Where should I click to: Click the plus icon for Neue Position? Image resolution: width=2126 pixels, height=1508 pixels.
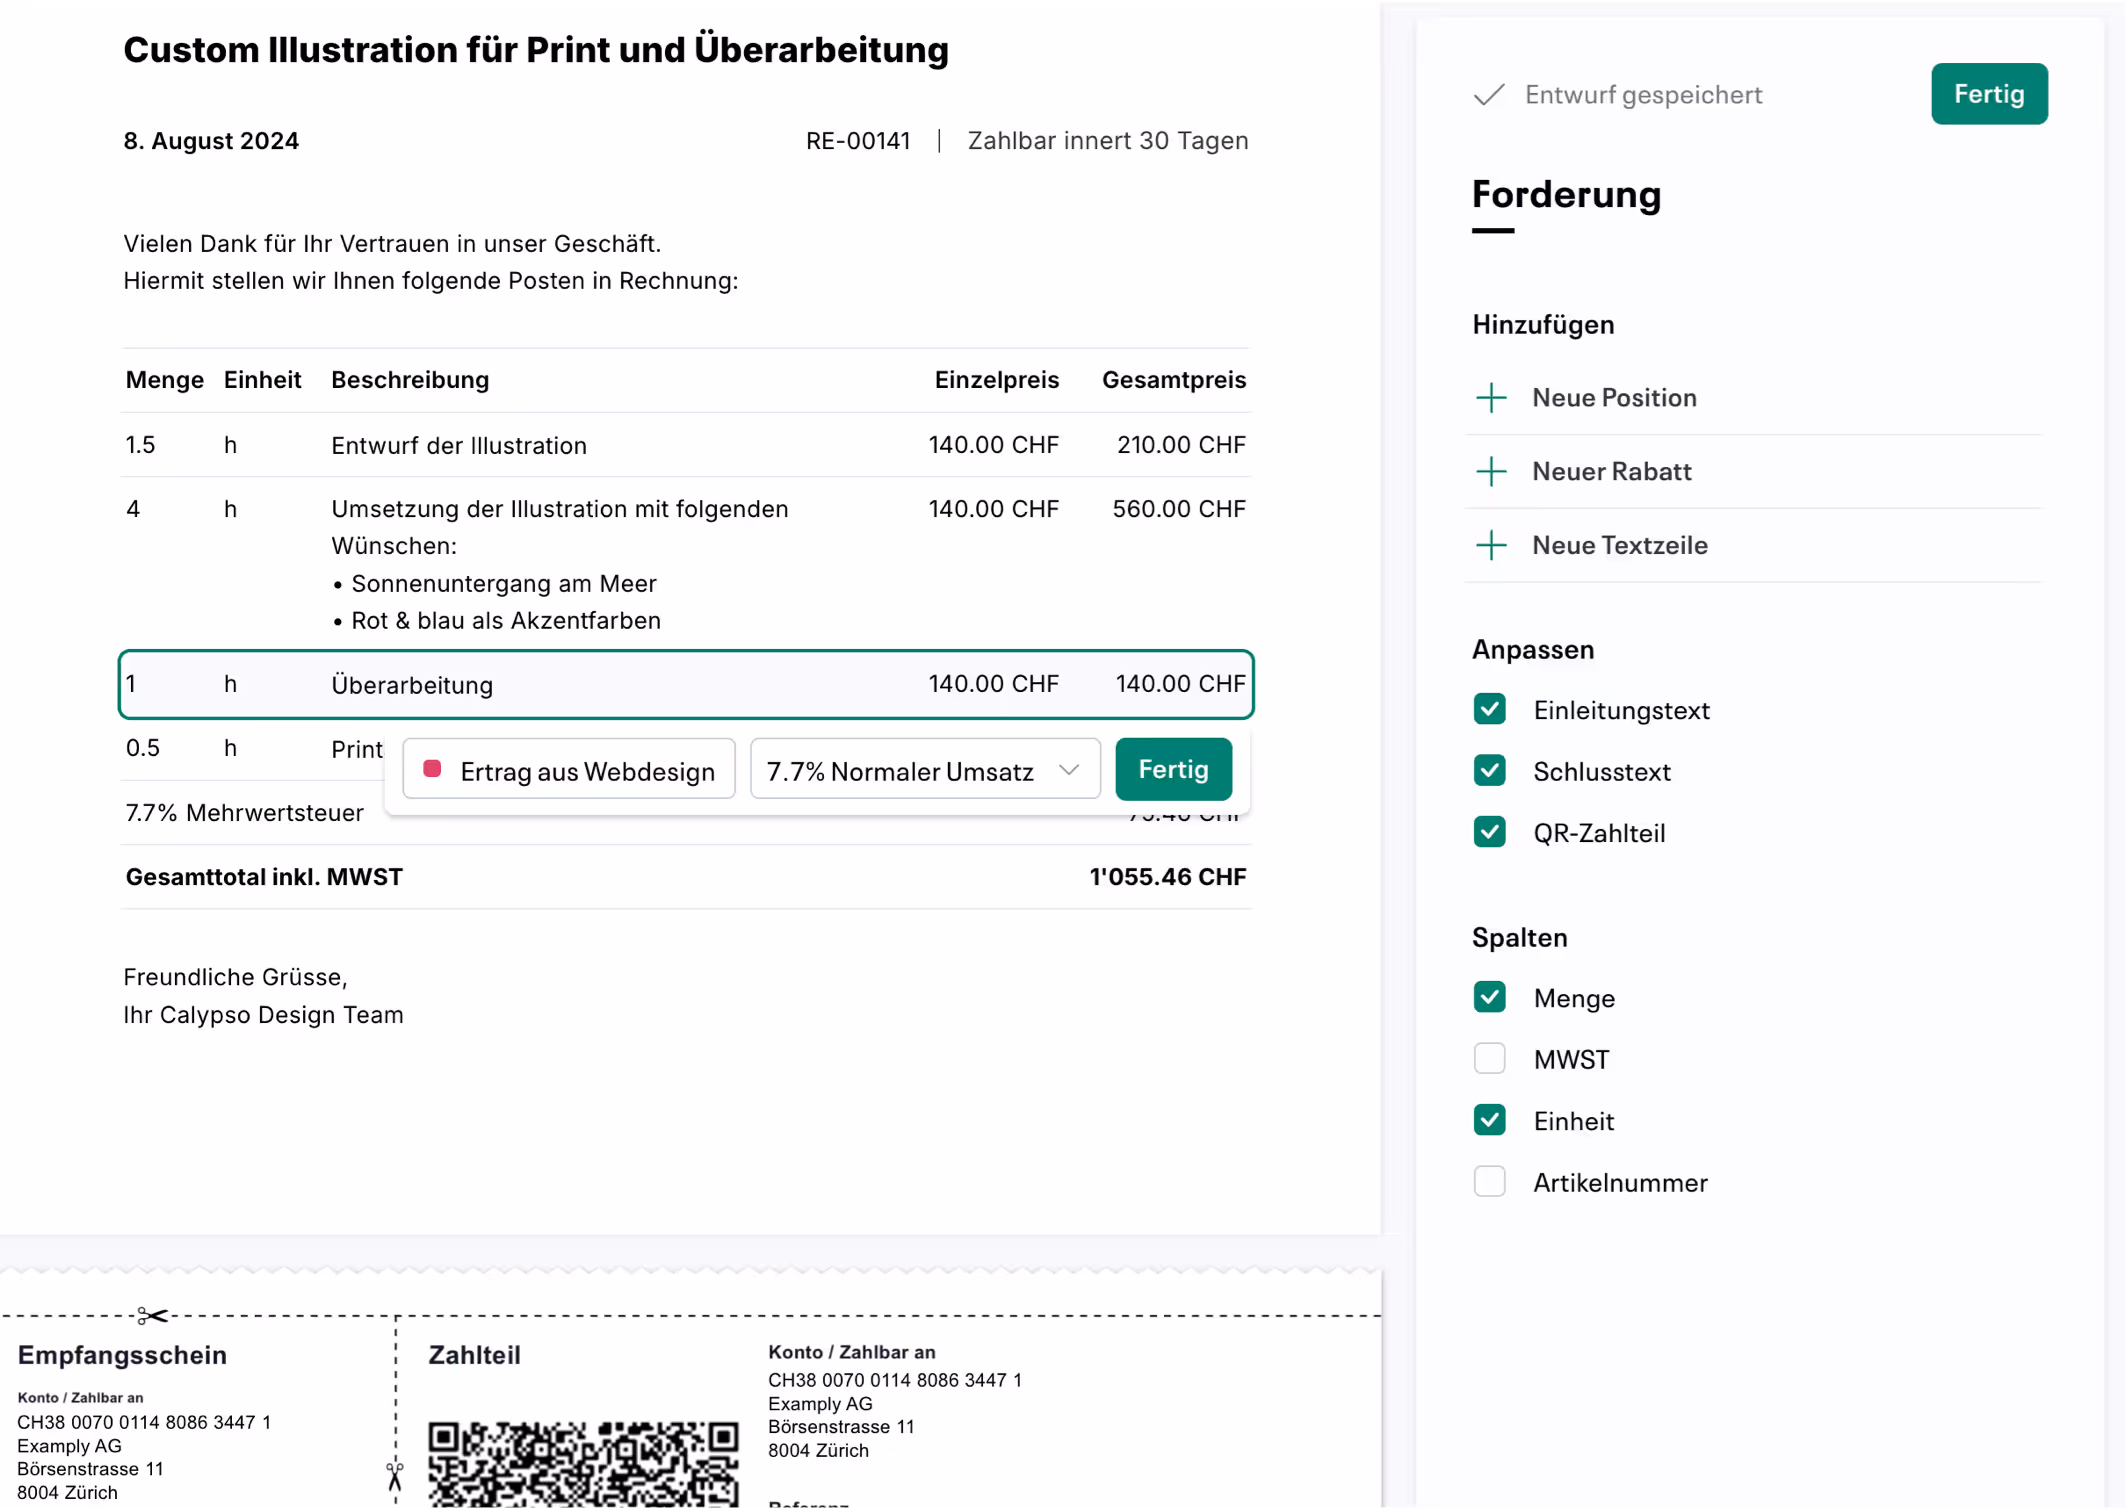(x=1491, y=398)
